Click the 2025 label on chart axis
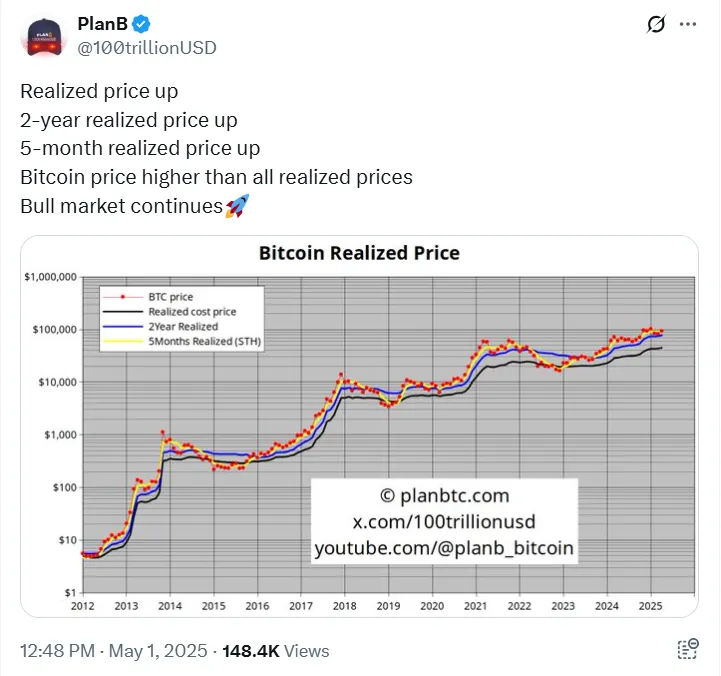 click(650, 606)
